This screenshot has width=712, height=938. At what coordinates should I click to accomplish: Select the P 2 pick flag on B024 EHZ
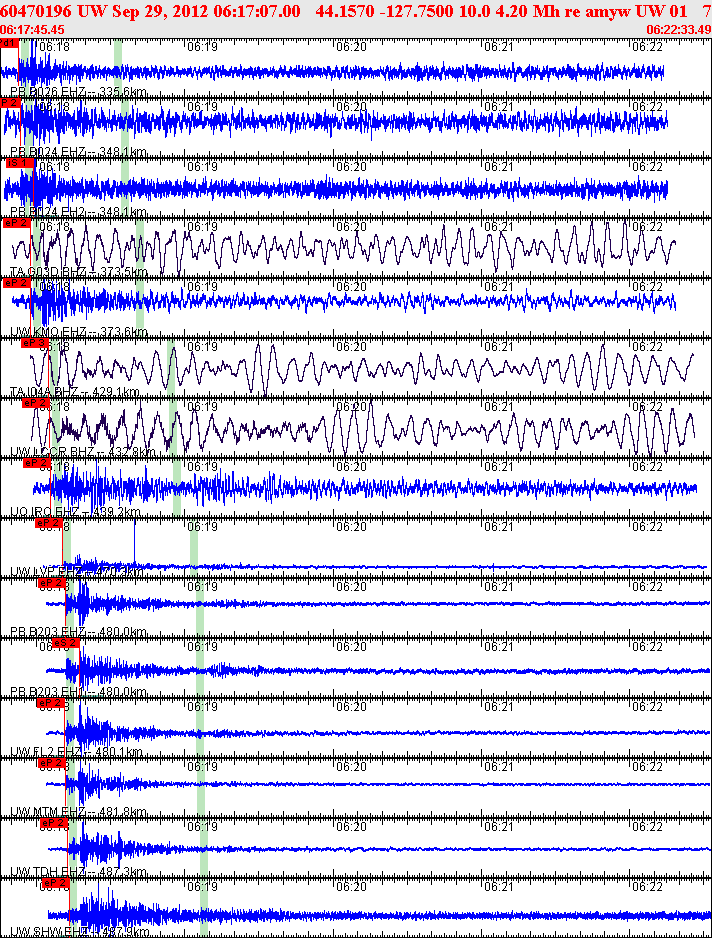click(x=10, y=103)
